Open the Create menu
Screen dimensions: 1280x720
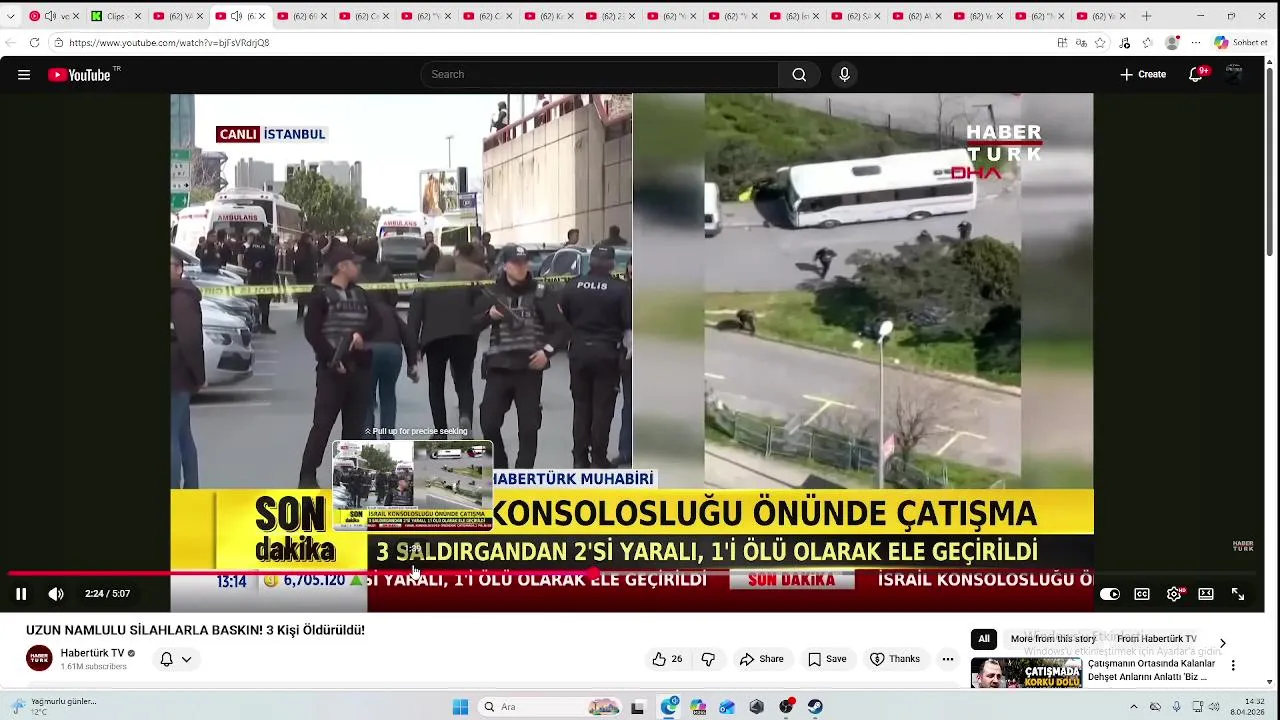click(1143, 75)
